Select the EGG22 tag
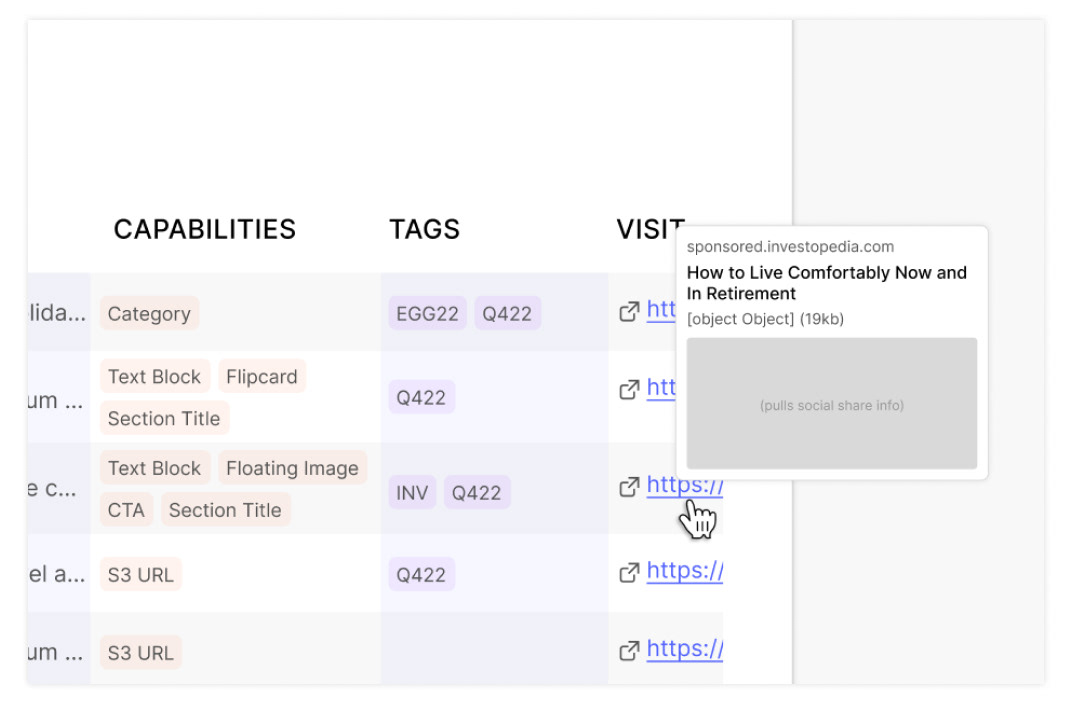This screenshot has height=704, width=1072. pos(427,313)
